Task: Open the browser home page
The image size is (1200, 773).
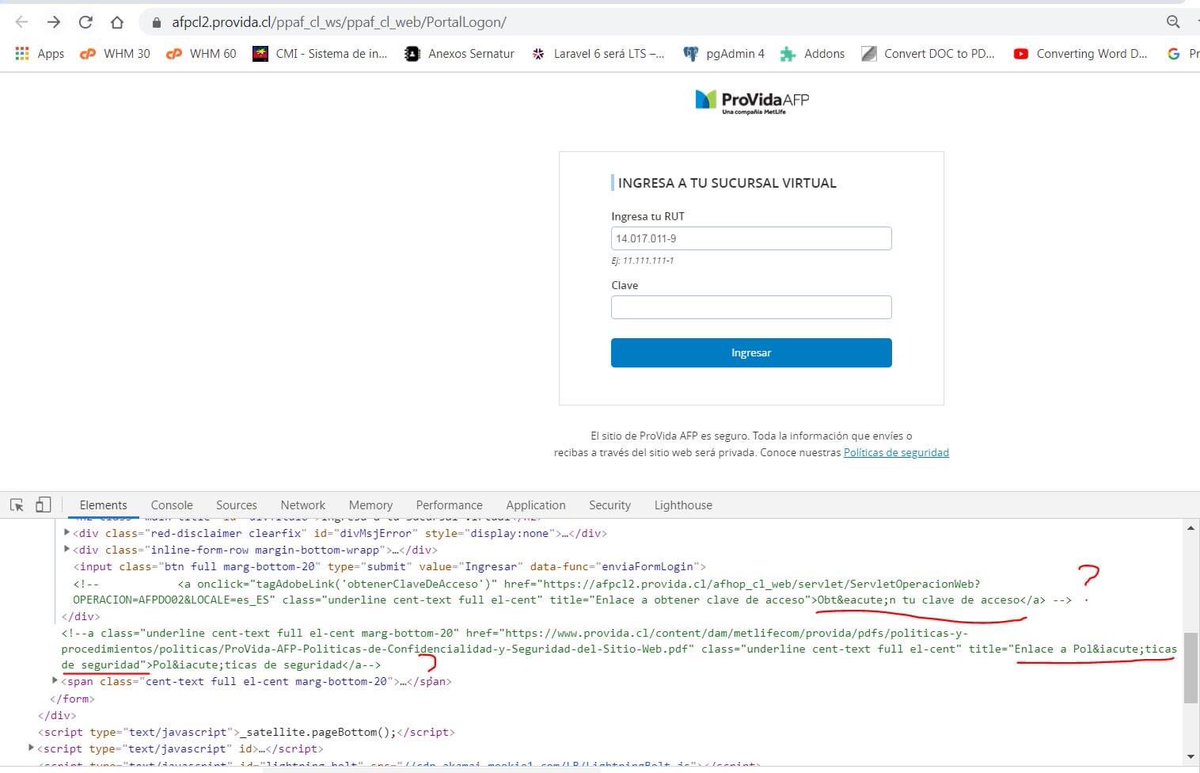Action: tap(117, 22)
